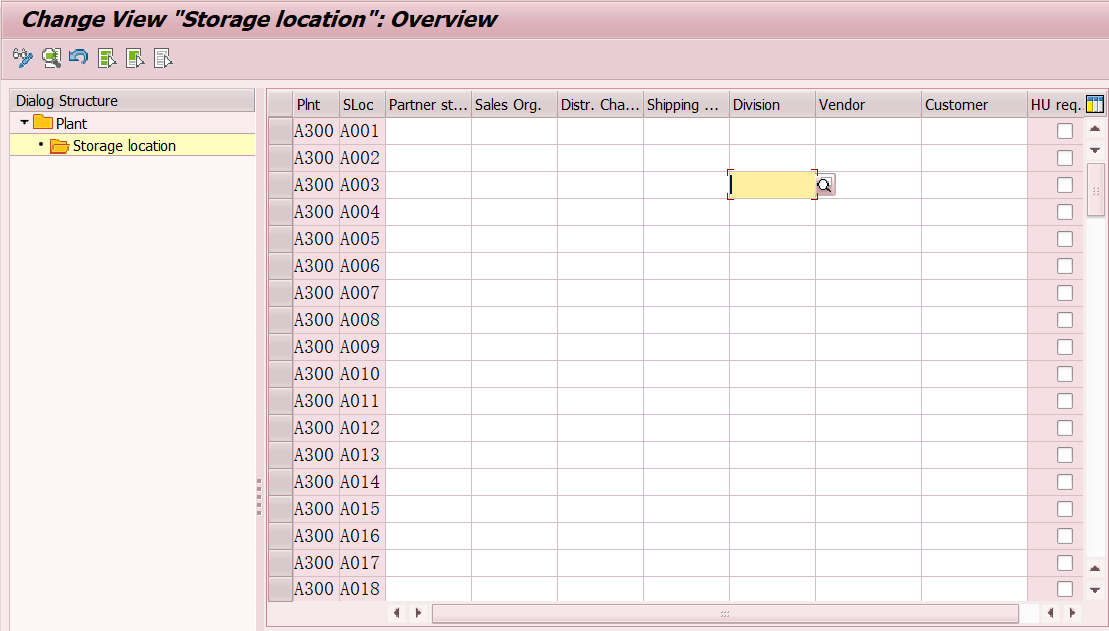This screenshot has height=631, width=1109.
Task: Tick HU req. checkbox for A001
Action: [x=1064, y=131]
